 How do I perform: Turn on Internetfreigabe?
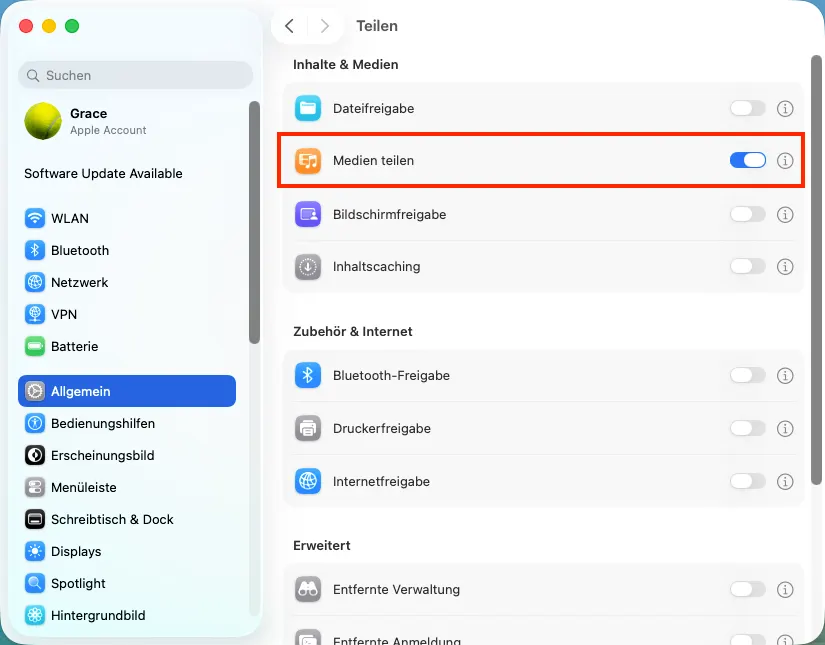click(748, 481)
